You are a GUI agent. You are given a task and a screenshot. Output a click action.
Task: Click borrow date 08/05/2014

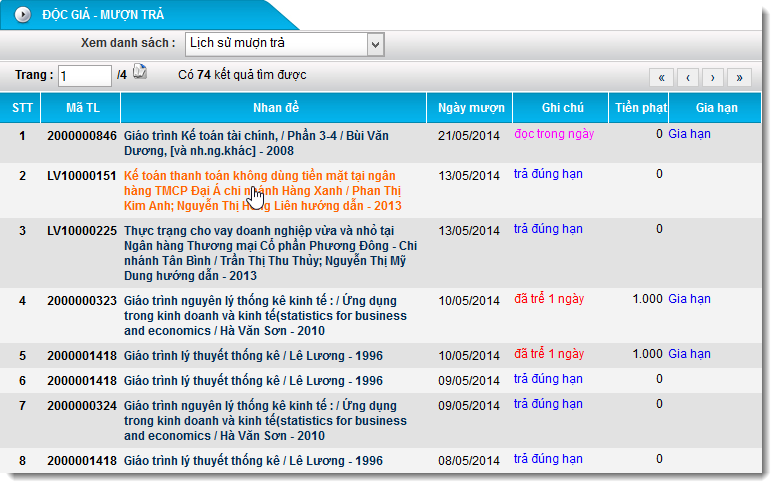click(469, 461)
